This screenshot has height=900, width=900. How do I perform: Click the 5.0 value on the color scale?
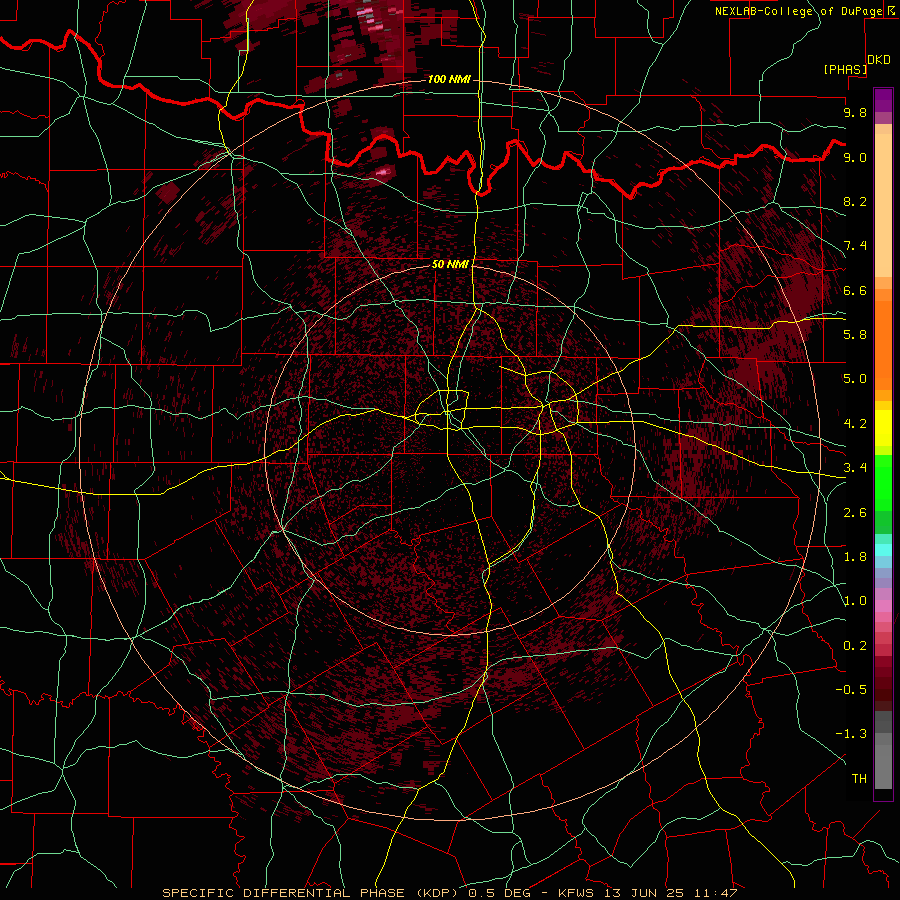point(855,379)
